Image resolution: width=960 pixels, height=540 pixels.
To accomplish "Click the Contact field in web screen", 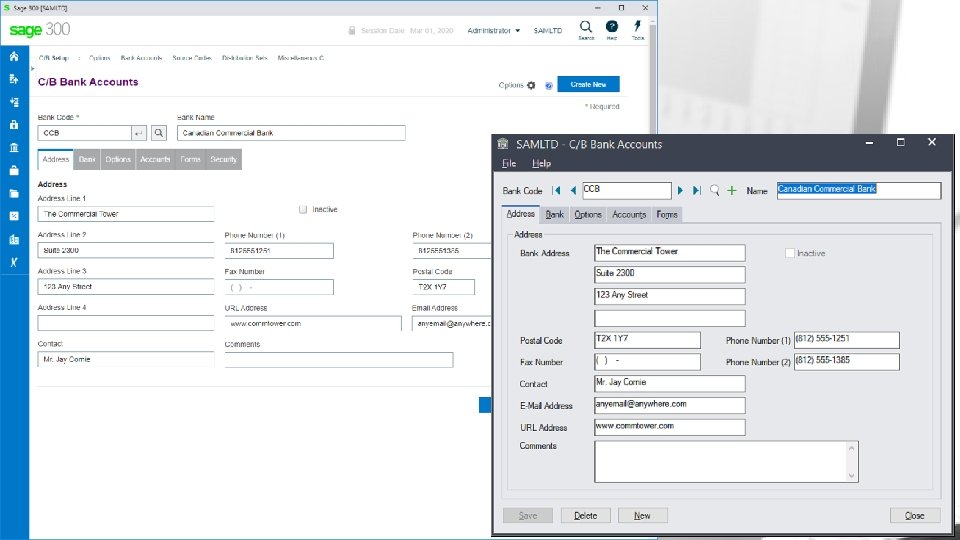I will point(126,359).
